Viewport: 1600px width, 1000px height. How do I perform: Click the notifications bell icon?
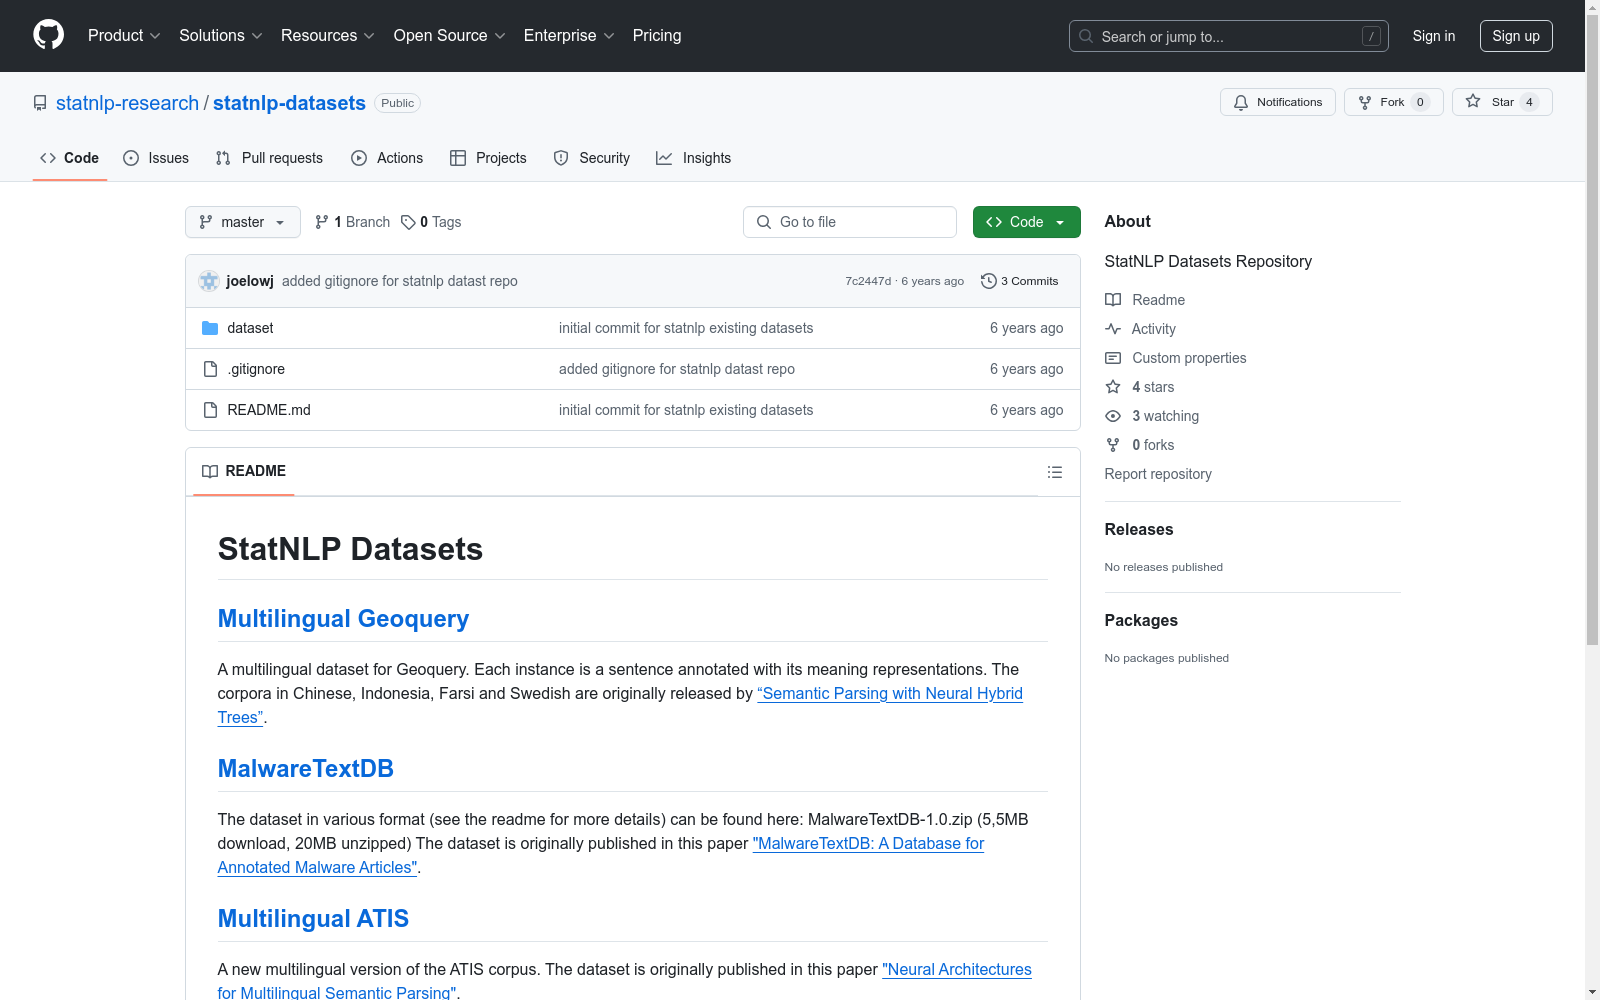pos(1241,102)
